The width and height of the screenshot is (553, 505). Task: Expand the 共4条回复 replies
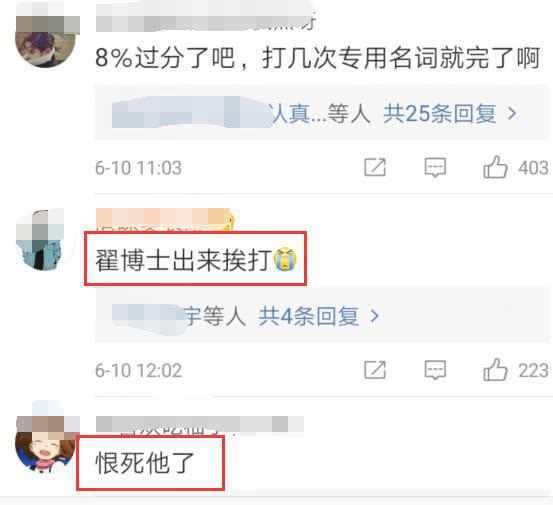(309, 316)
